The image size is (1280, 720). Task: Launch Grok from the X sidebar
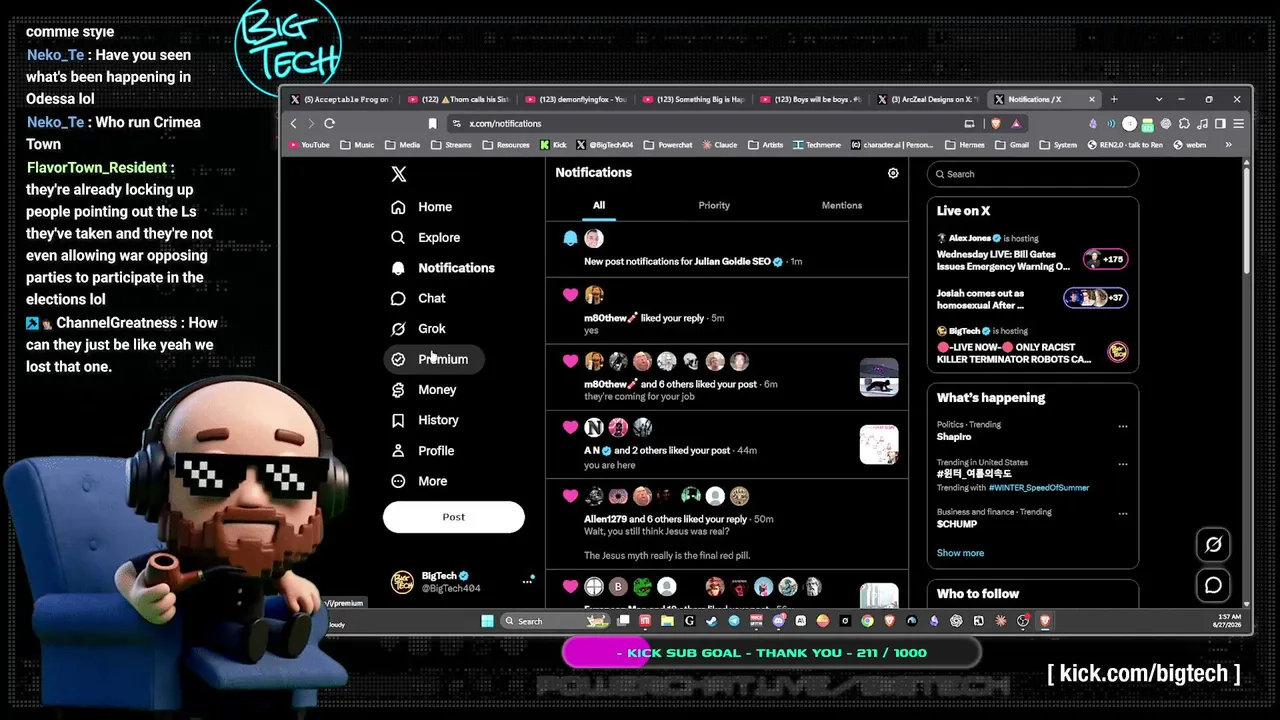pos(418,329)
